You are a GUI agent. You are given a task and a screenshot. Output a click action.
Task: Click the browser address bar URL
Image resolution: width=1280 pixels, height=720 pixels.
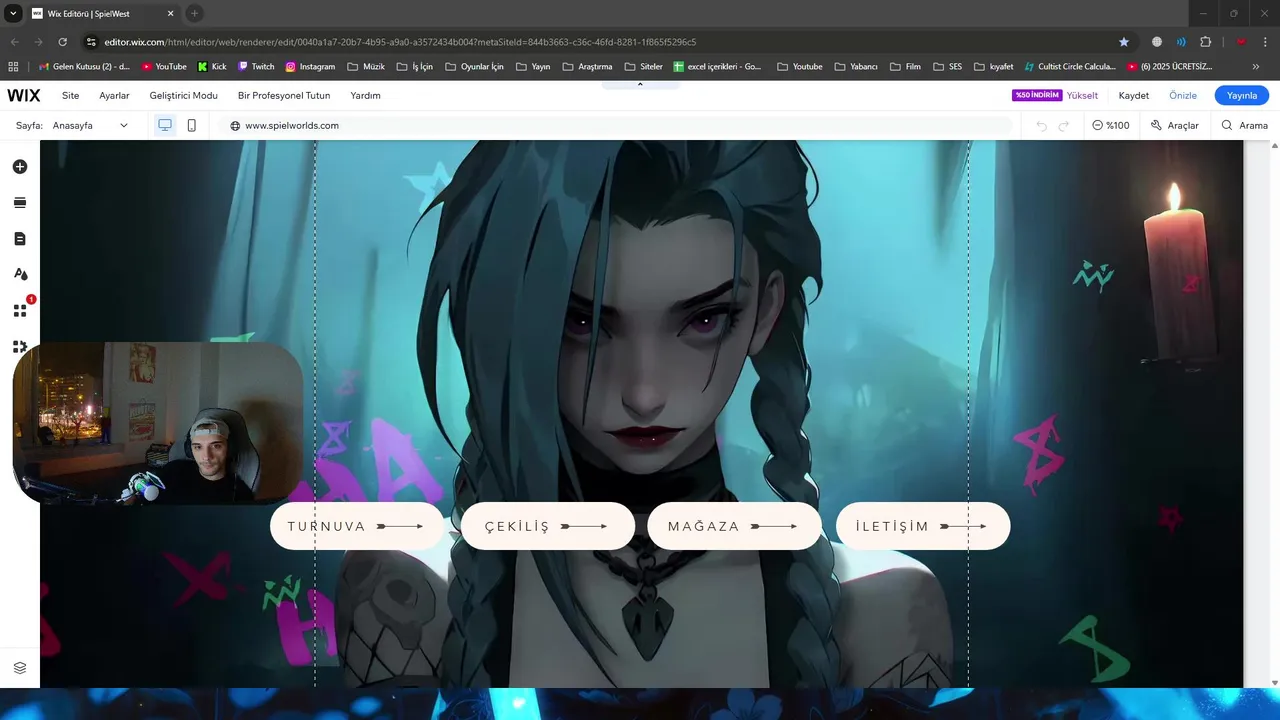pos(400,42)
